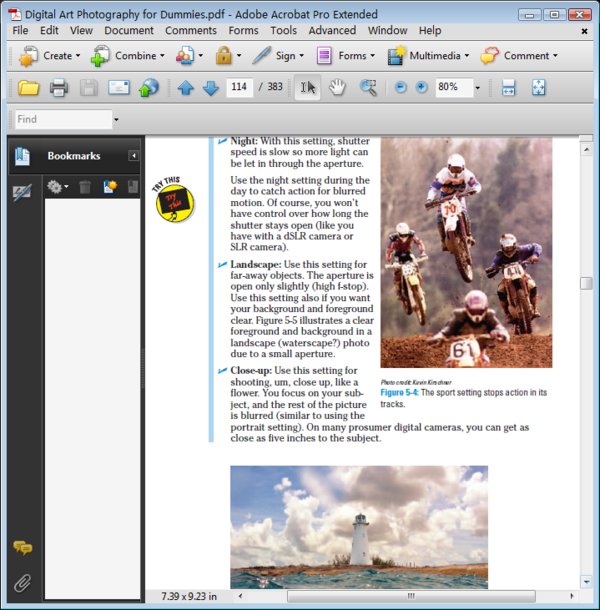Click the Comment bubble icon
The image size is (600, 610).
(489, 56)
